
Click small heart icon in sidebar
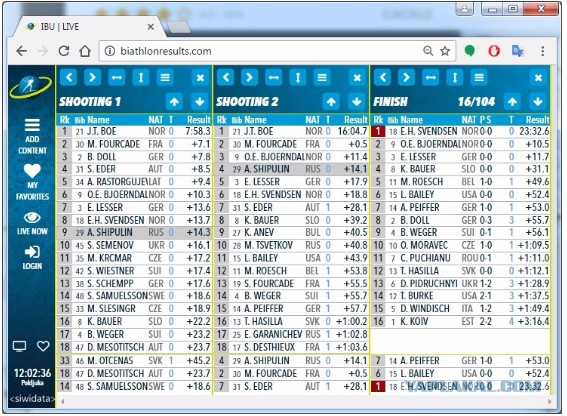[43, 346]
